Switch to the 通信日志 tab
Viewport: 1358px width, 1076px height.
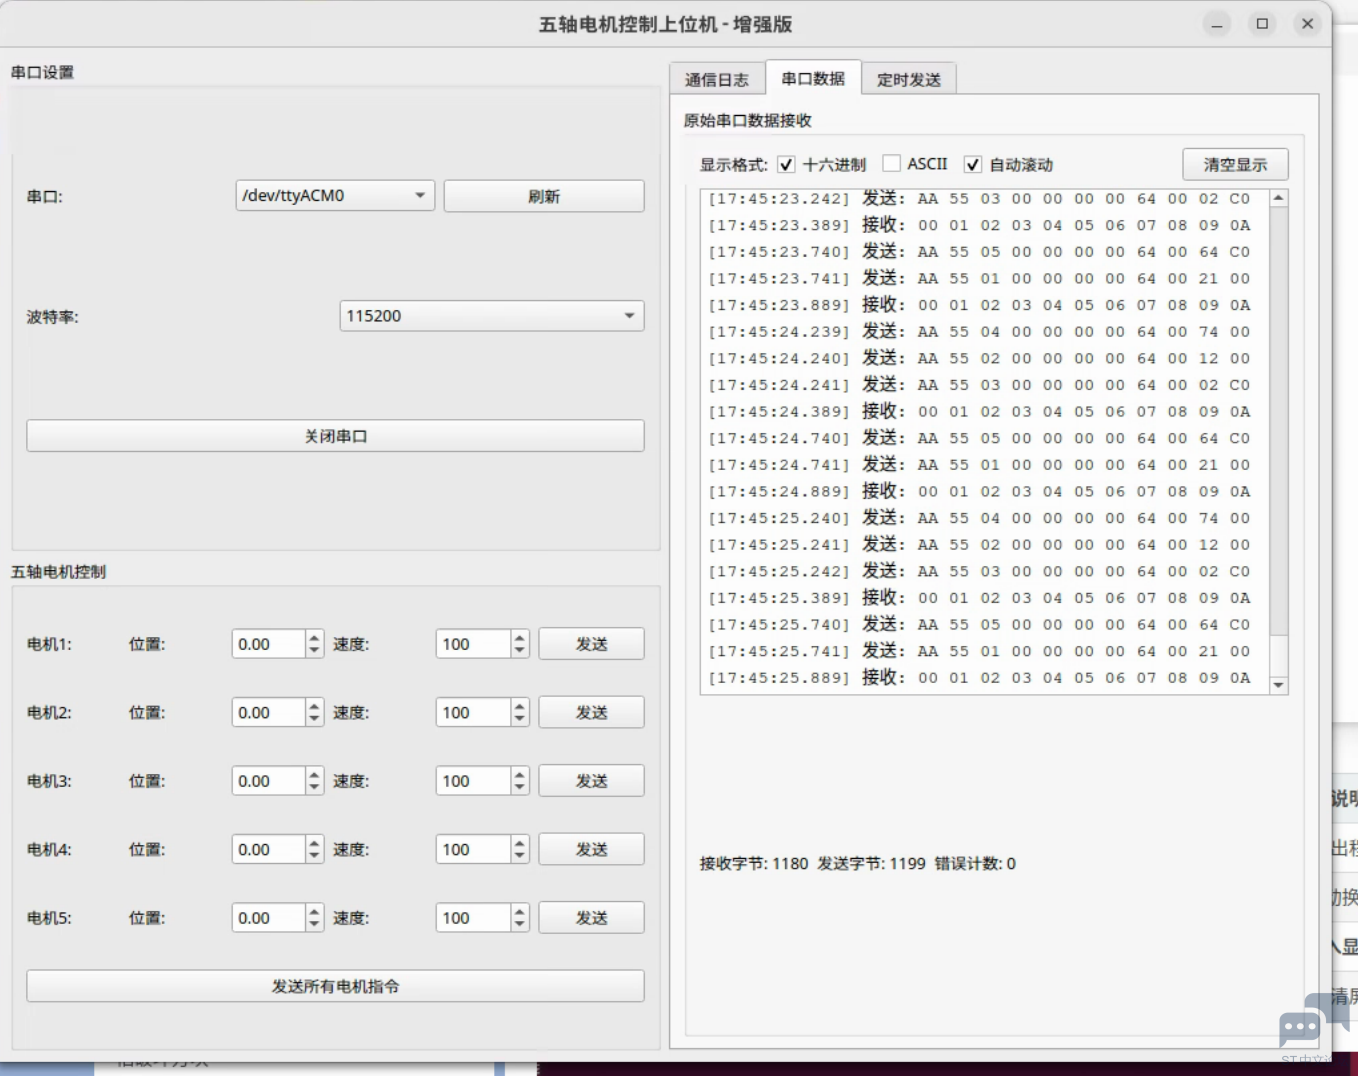pos(716,80)
